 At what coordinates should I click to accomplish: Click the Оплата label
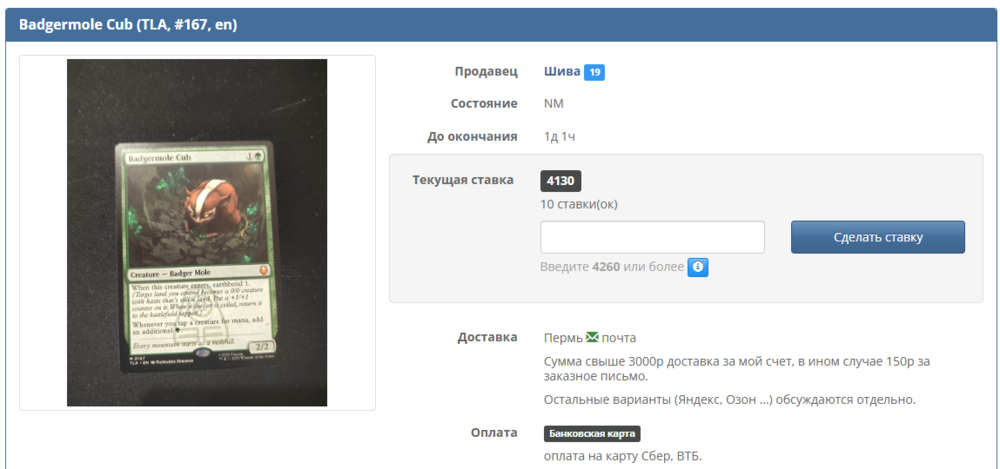click(494, 433)
